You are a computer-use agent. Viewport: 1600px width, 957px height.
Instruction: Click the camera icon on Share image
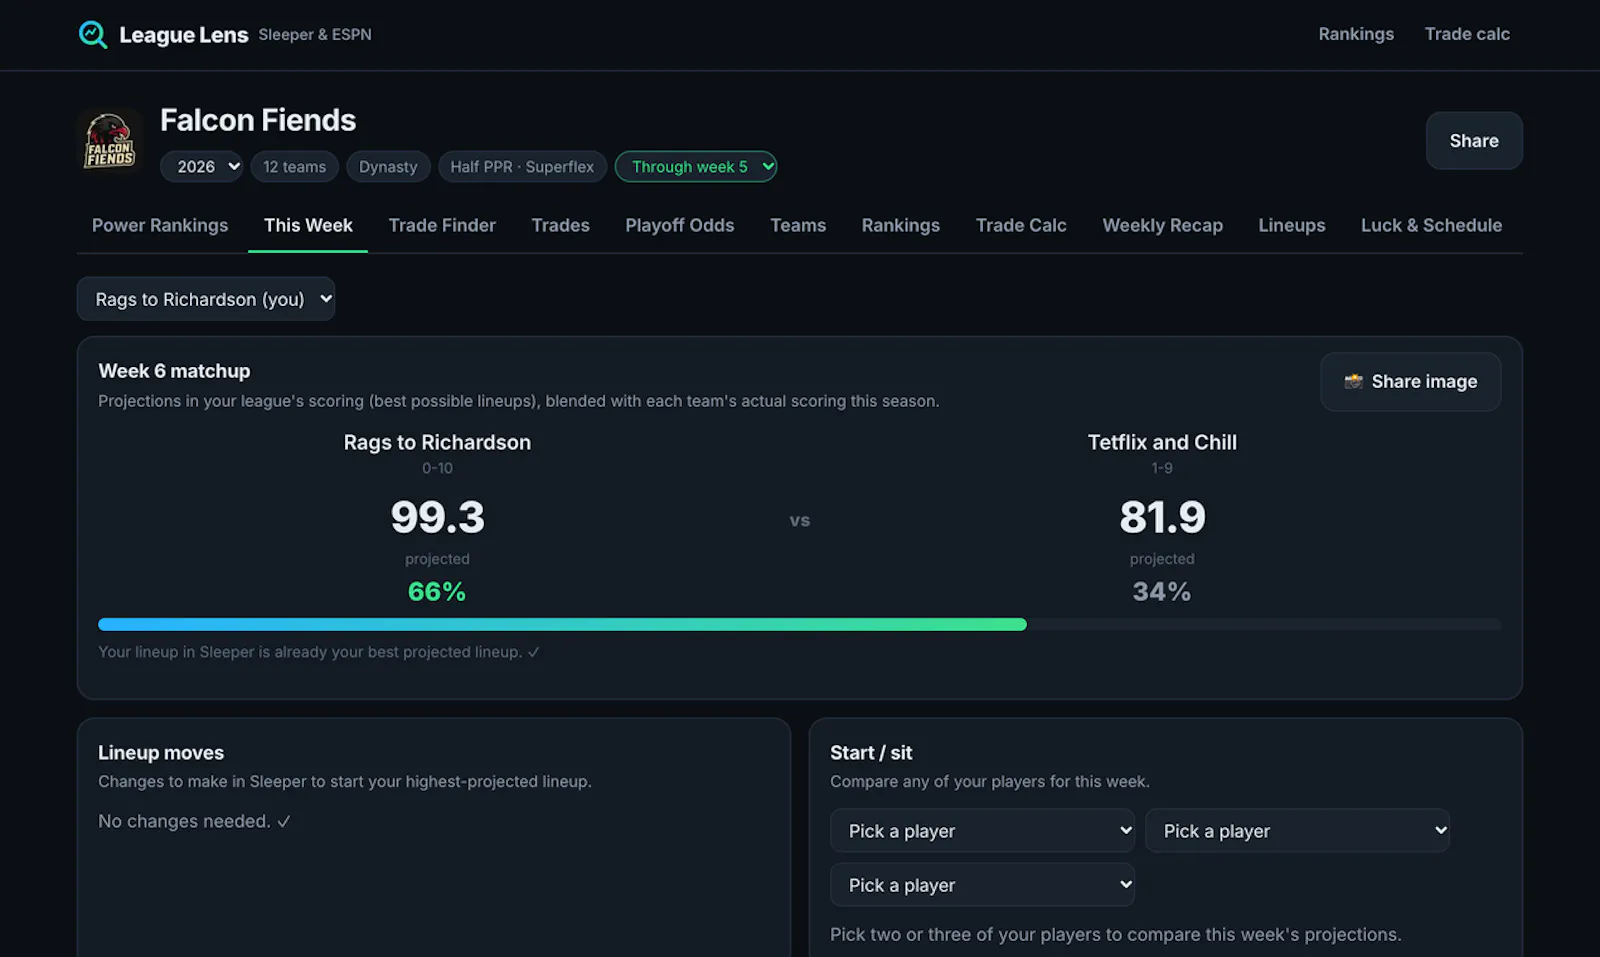[1353, 381]
